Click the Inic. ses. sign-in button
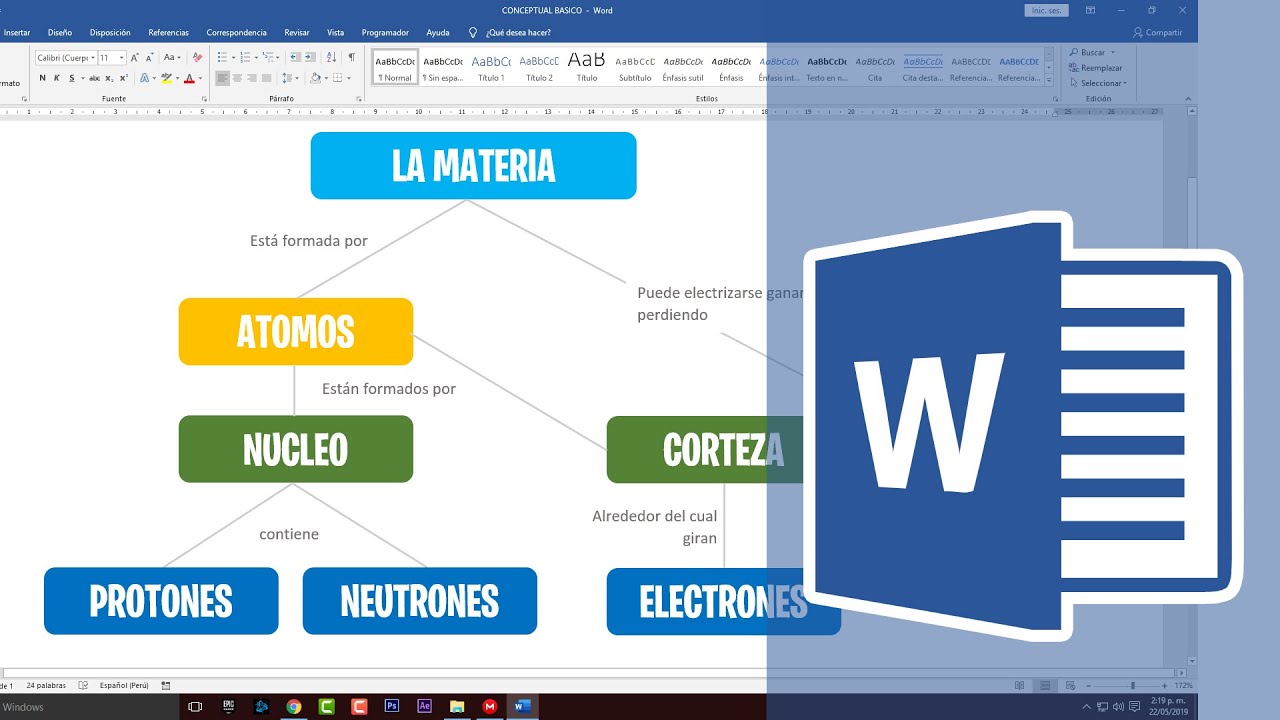This screenshot has width=1280, height=720. coord(1046,10)
